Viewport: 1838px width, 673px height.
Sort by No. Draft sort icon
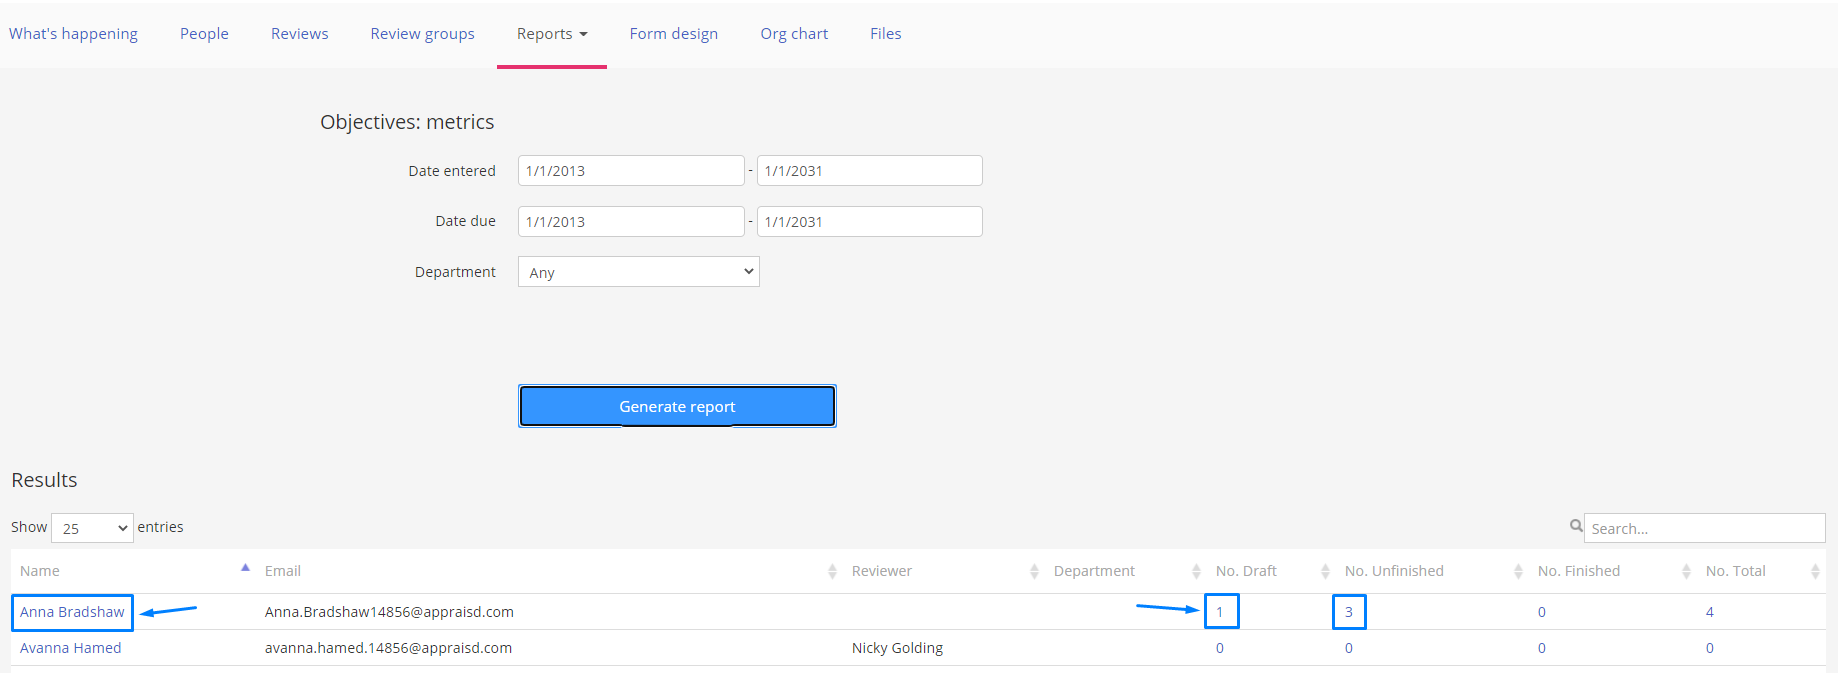[x=1325, y=571]
